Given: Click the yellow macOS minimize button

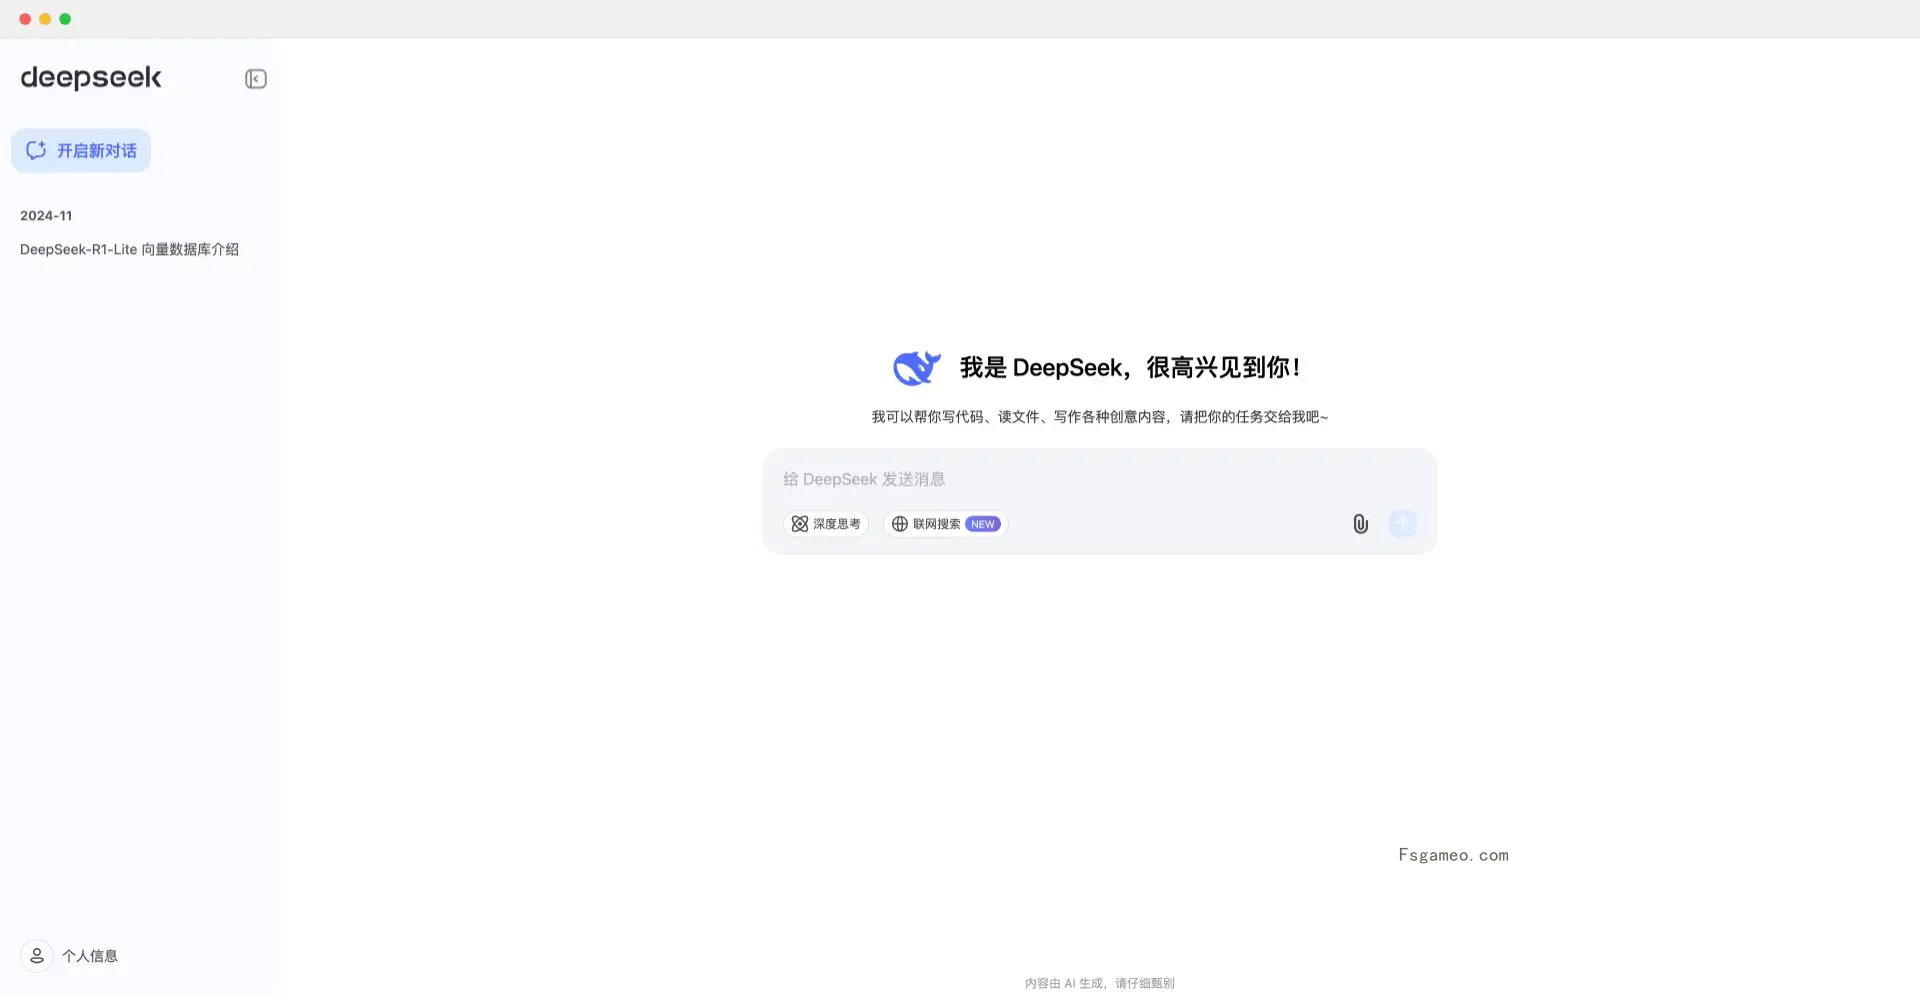Looking at the screenshot, I should click(x=45, y=19).
